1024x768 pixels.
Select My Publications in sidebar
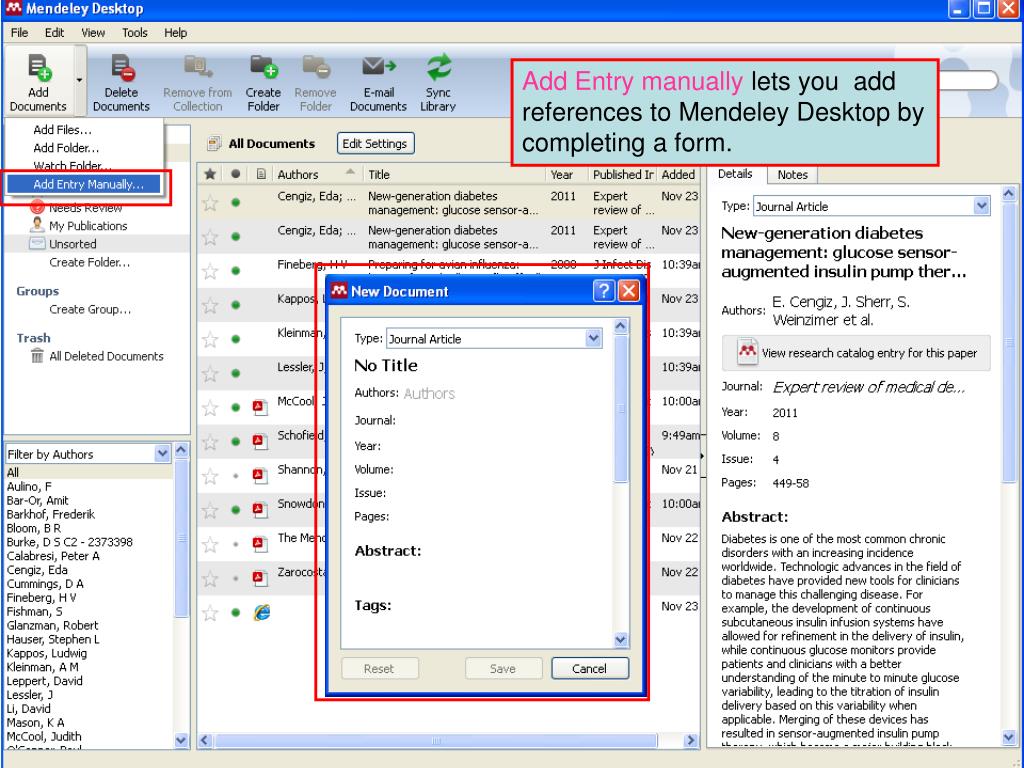click(88, 226)
